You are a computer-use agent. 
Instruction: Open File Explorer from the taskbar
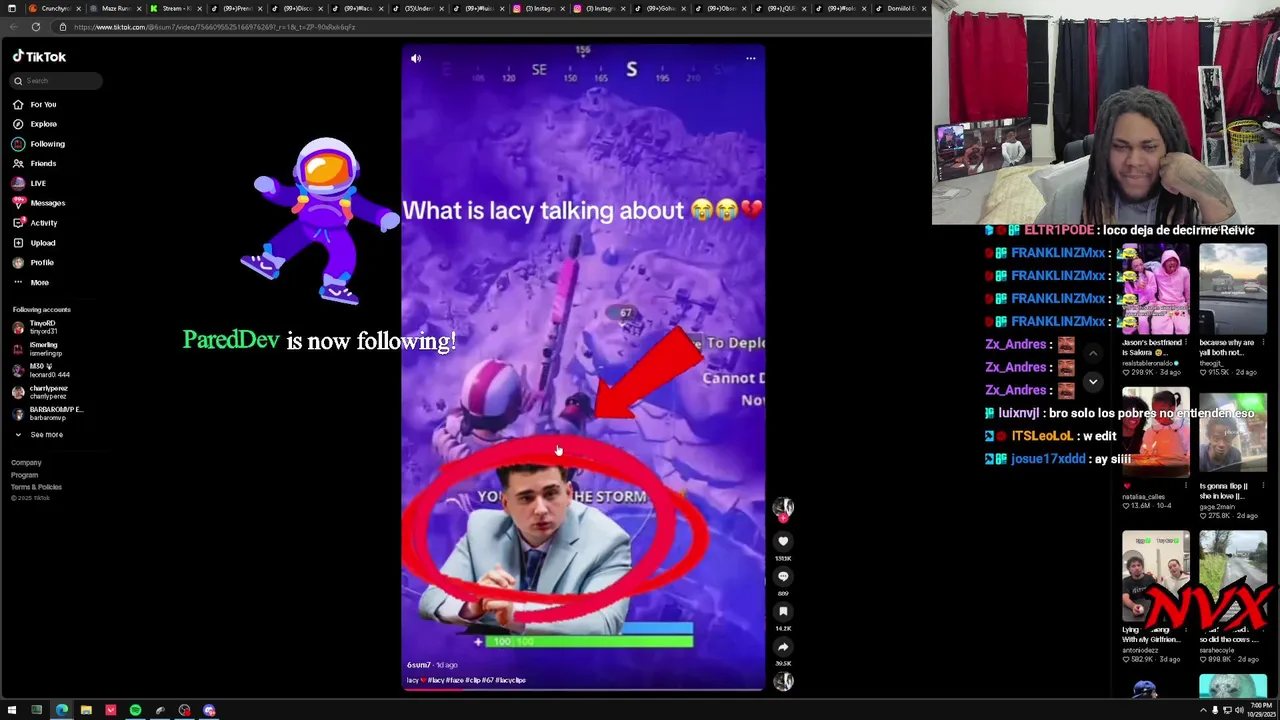pyautogui.click(x=86, y=710)
